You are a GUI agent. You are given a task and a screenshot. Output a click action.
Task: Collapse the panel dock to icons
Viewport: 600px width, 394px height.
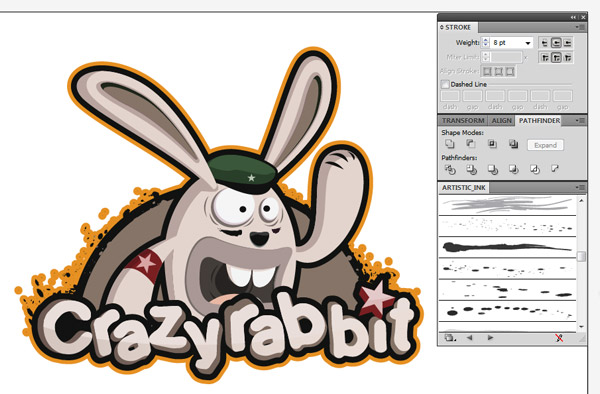coord(573,17)
